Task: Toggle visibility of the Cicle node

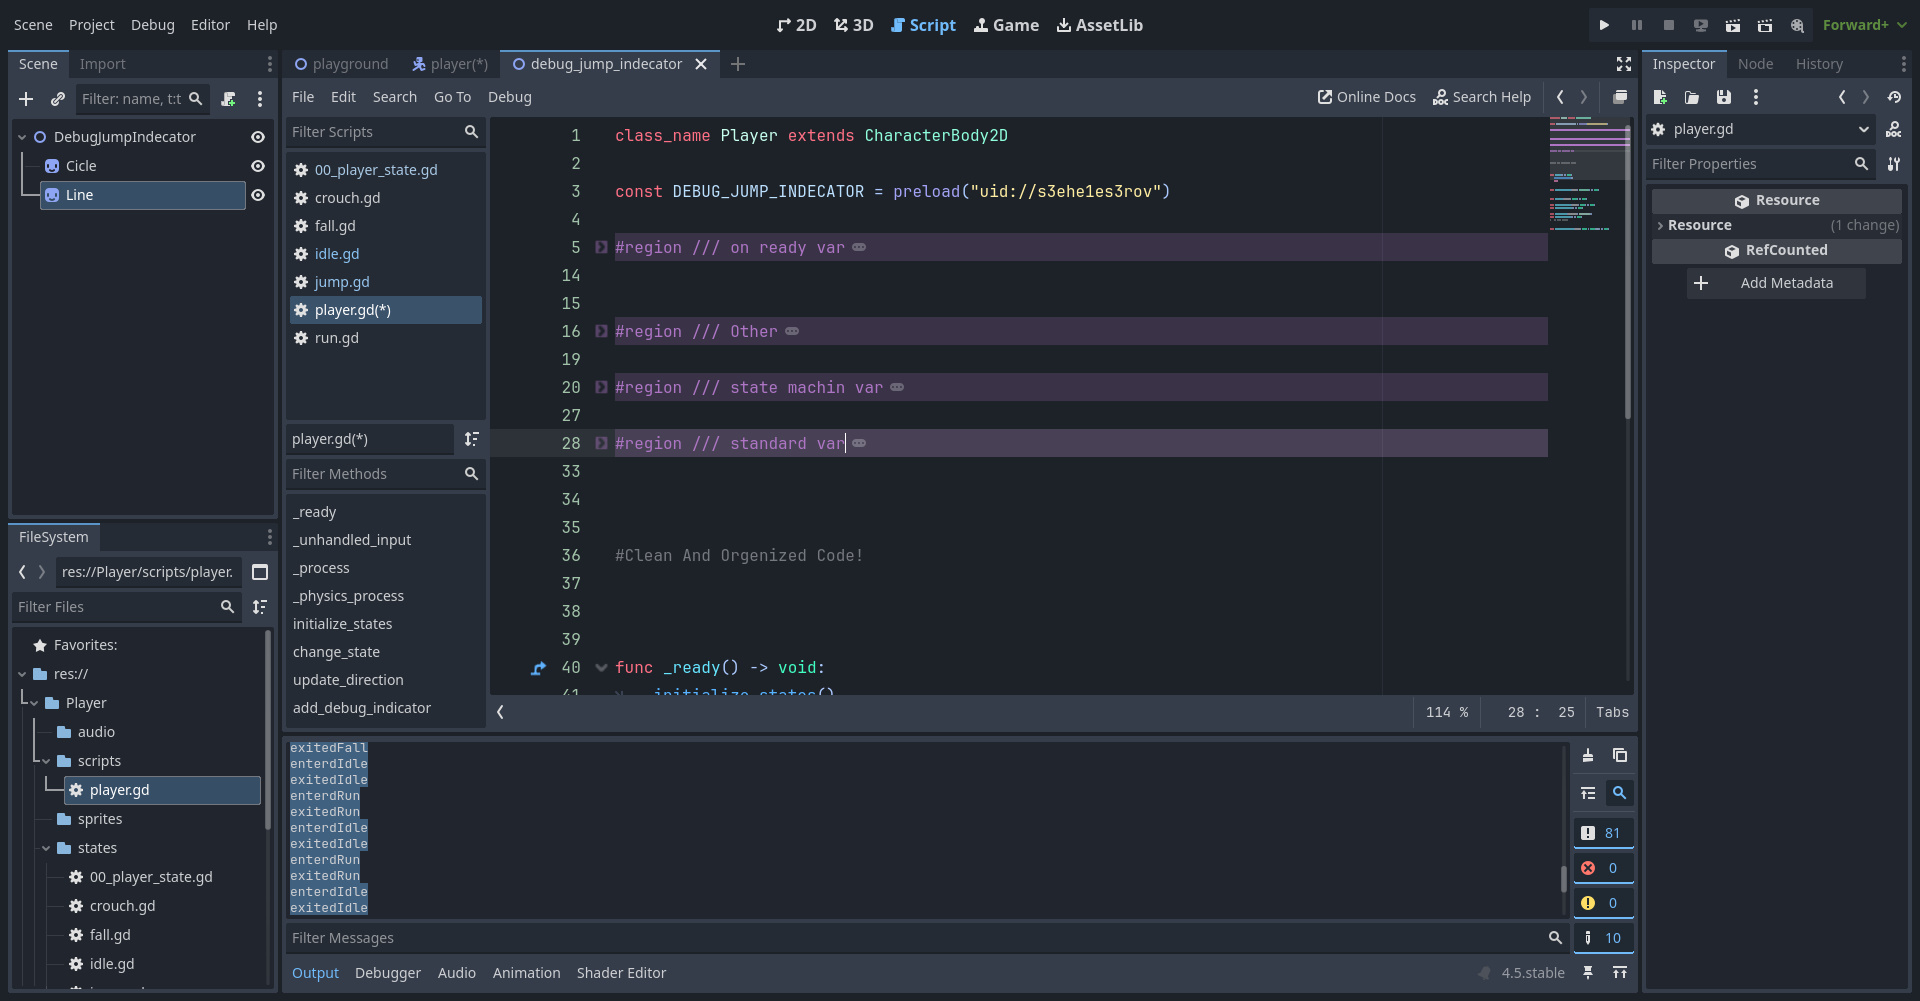Action: click(258, 166)
